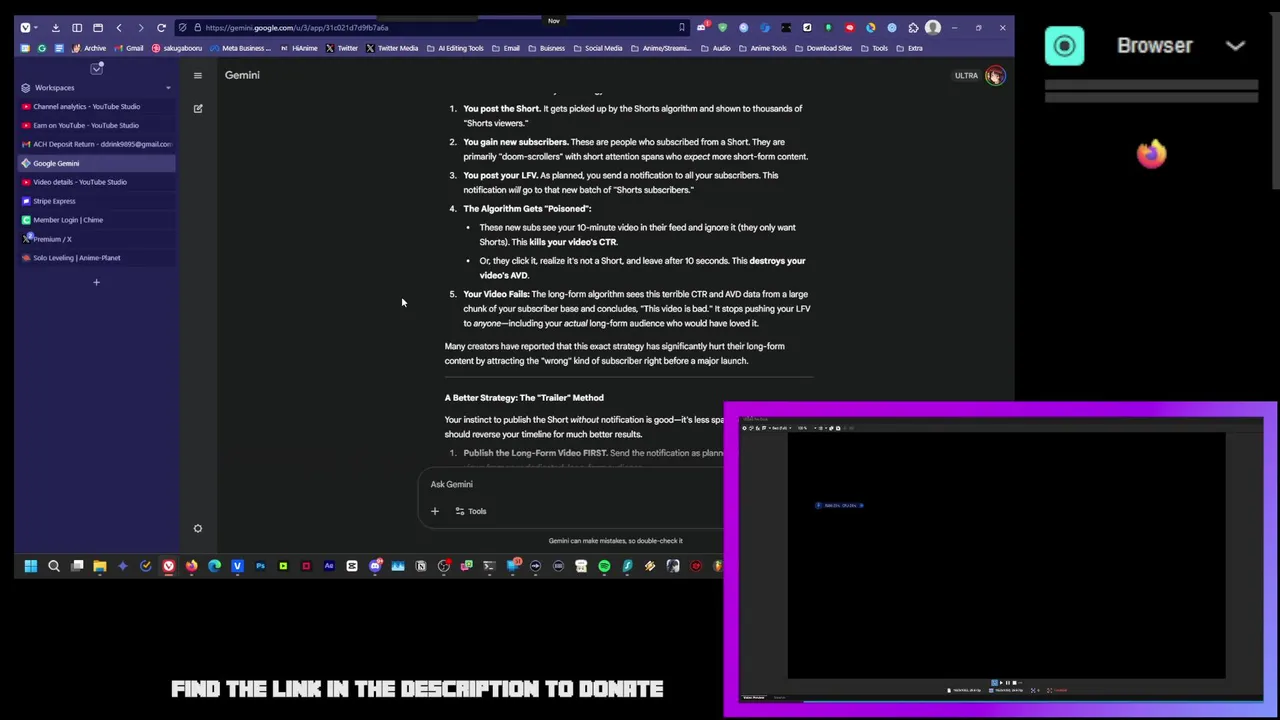1280x720 pixels.
Task: Open the Vivaldi menu icon
Action: [x=25, y=28]
